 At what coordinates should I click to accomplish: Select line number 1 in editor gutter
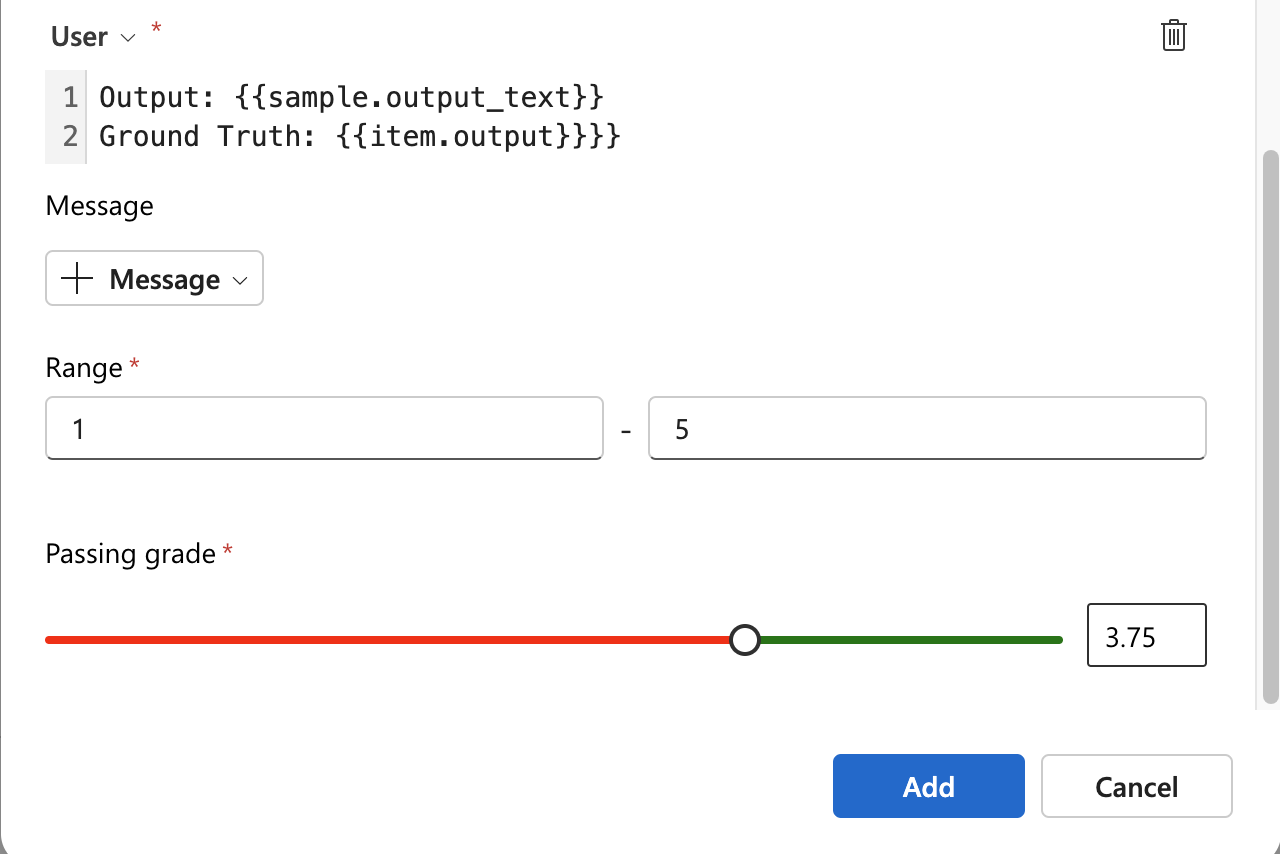[x=69, y=97]
